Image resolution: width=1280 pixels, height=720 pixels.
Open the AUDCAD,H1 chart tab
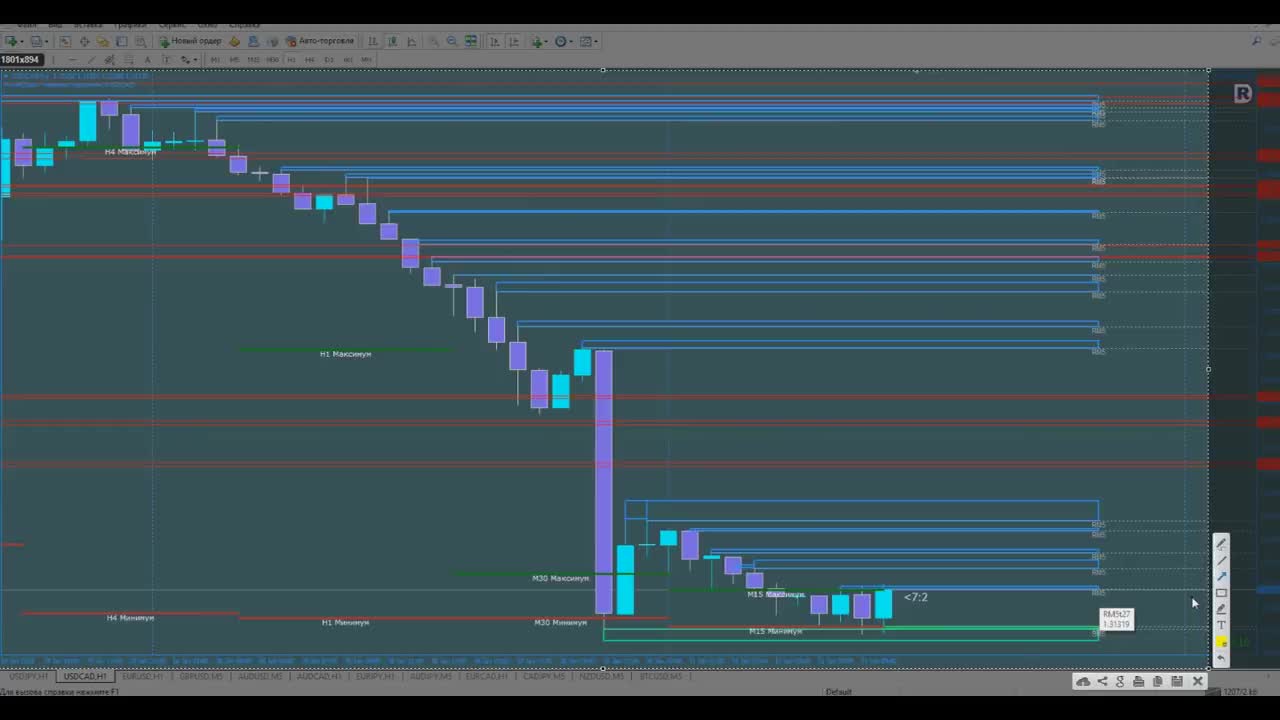point(319,676)
